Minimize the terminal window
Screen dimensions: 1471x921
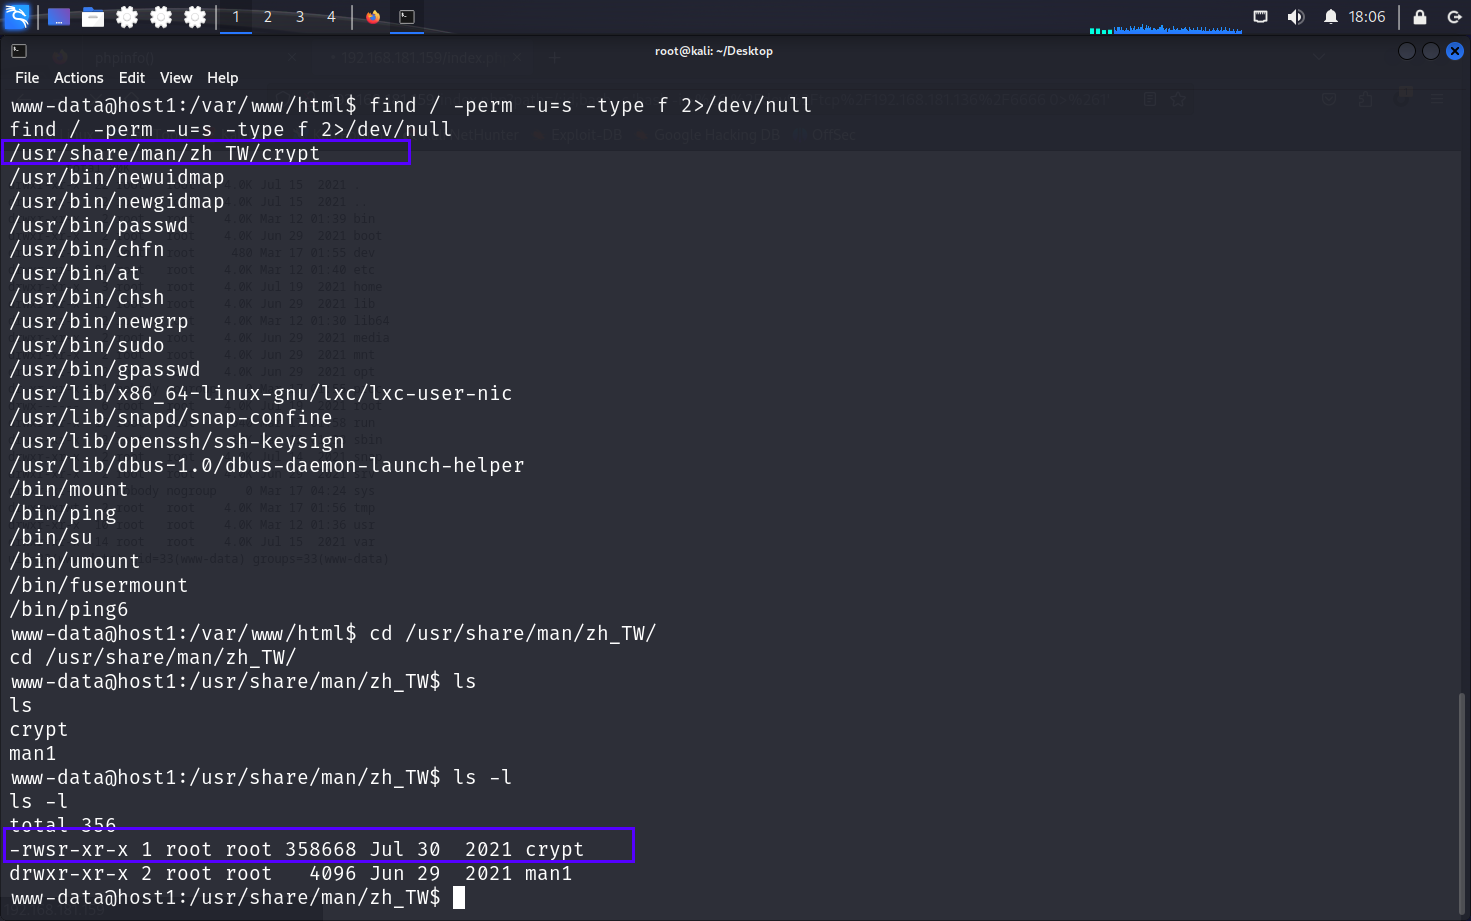[1407, 51]
